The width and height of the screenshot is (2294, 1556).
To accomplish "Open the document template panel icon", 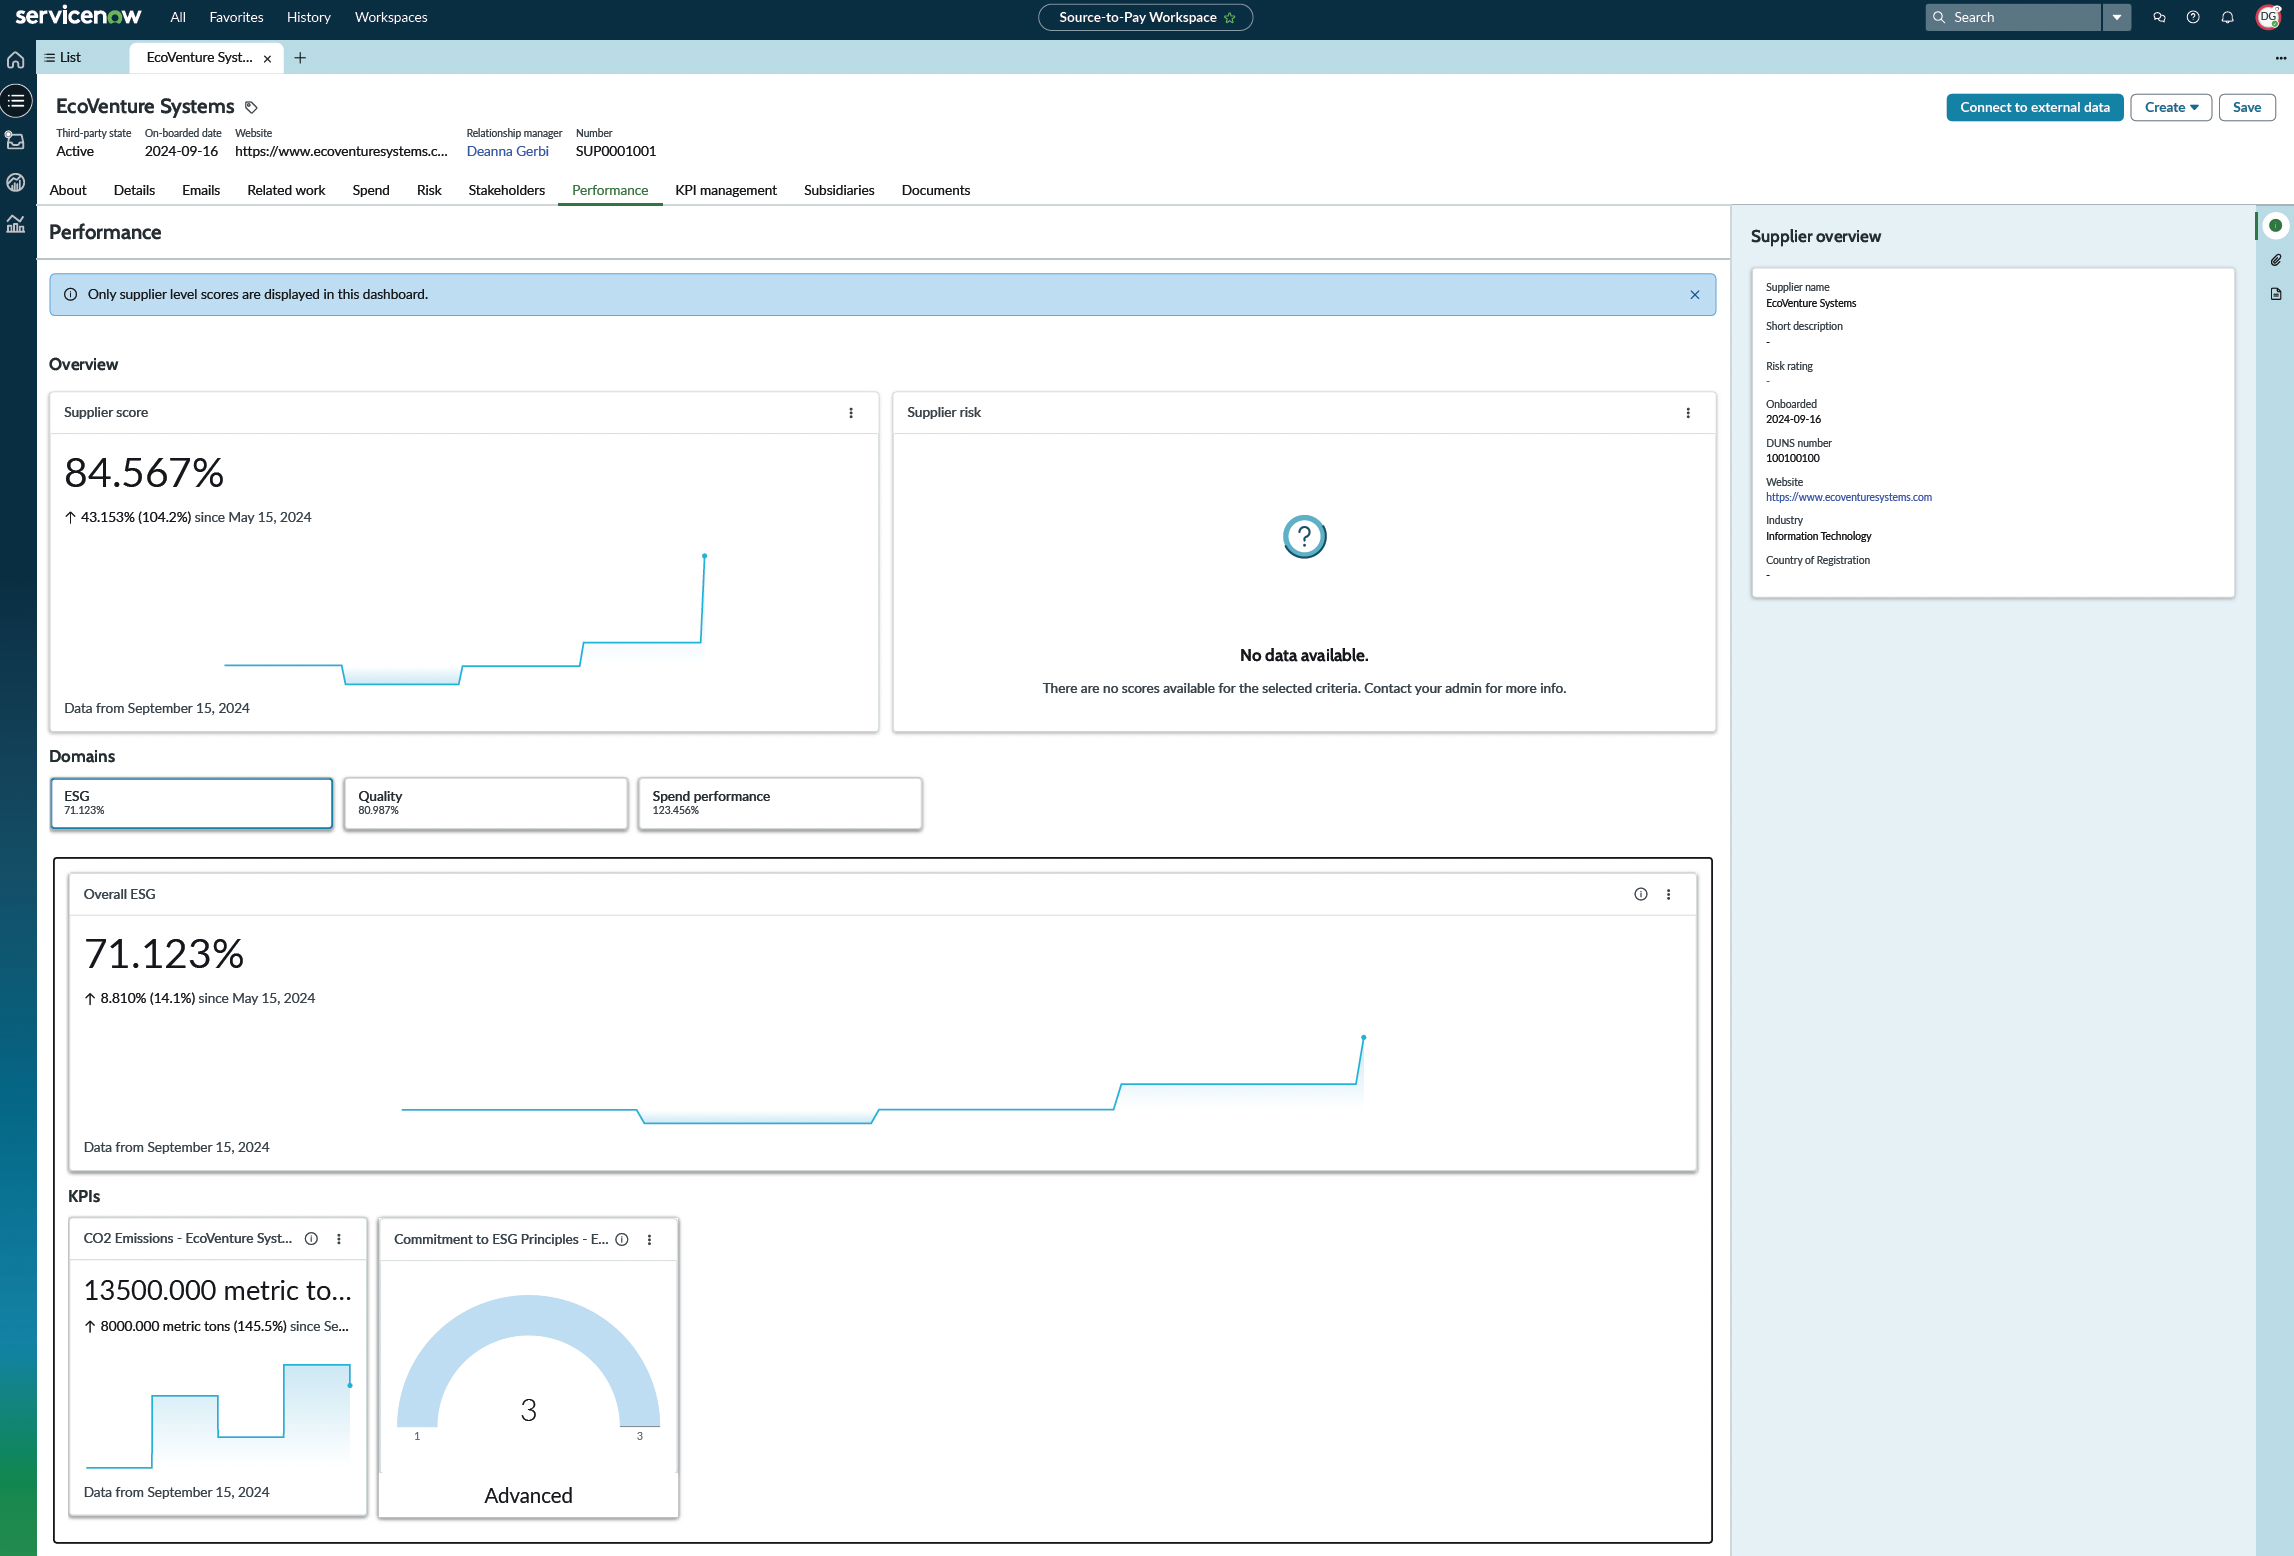I will 2275,294.
